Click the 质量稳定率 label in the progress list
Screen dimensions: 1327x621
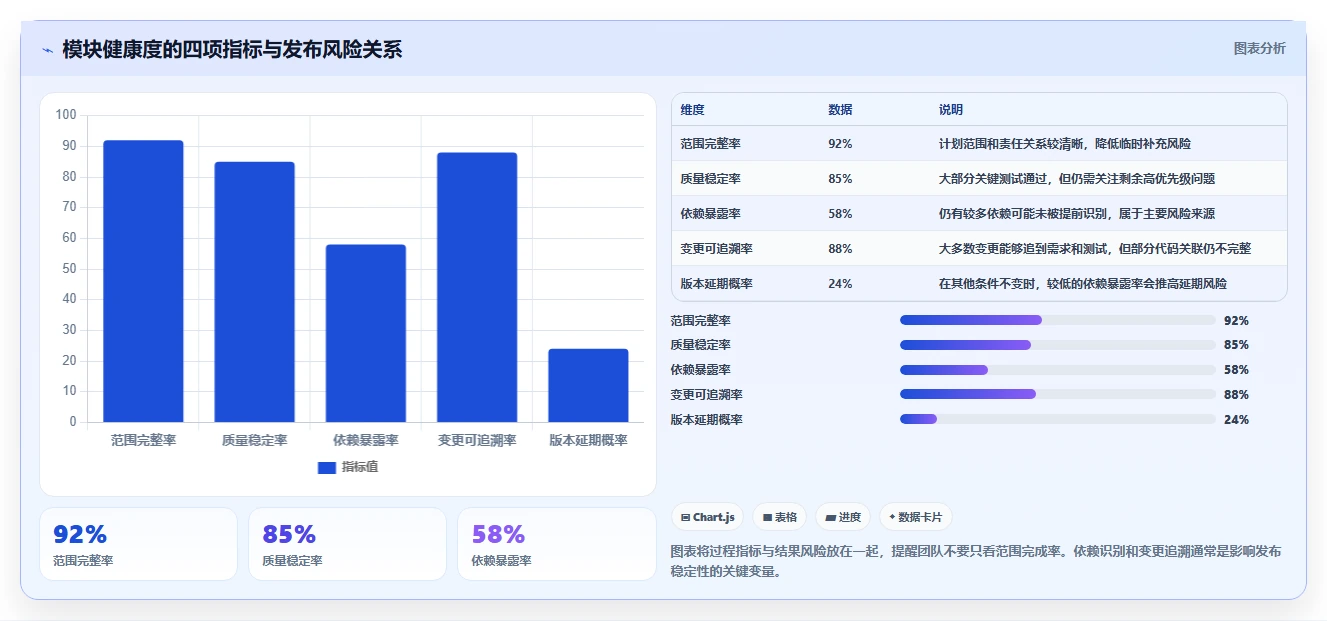[x=701, y=345]
